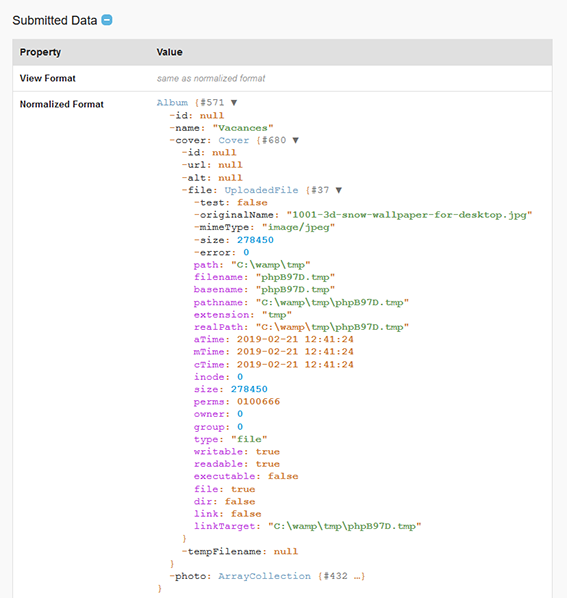567x598 pixels.
Task: Click the UploadedFile class name
Action: 261,190
